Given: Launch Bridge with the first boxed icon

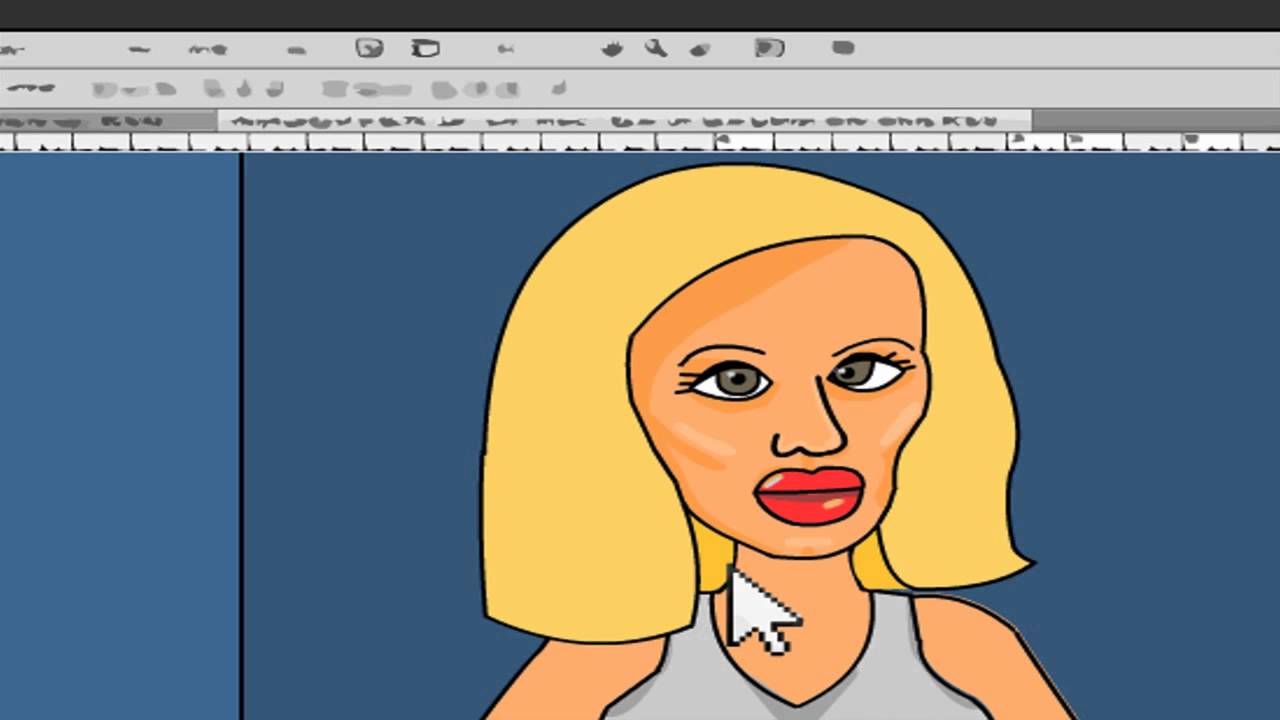Looking at the screenshot, I should point(370,47).
